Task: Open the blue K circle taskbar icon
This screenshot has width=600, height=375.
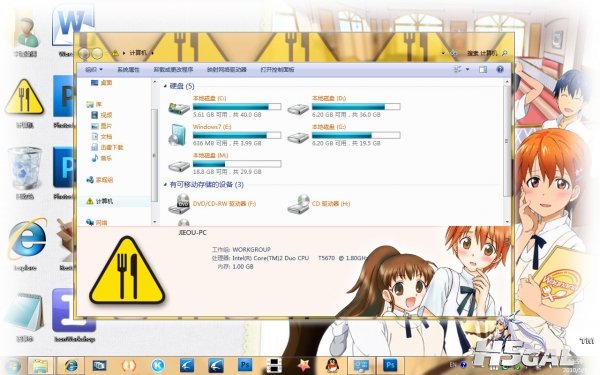Action: point(158,365)
